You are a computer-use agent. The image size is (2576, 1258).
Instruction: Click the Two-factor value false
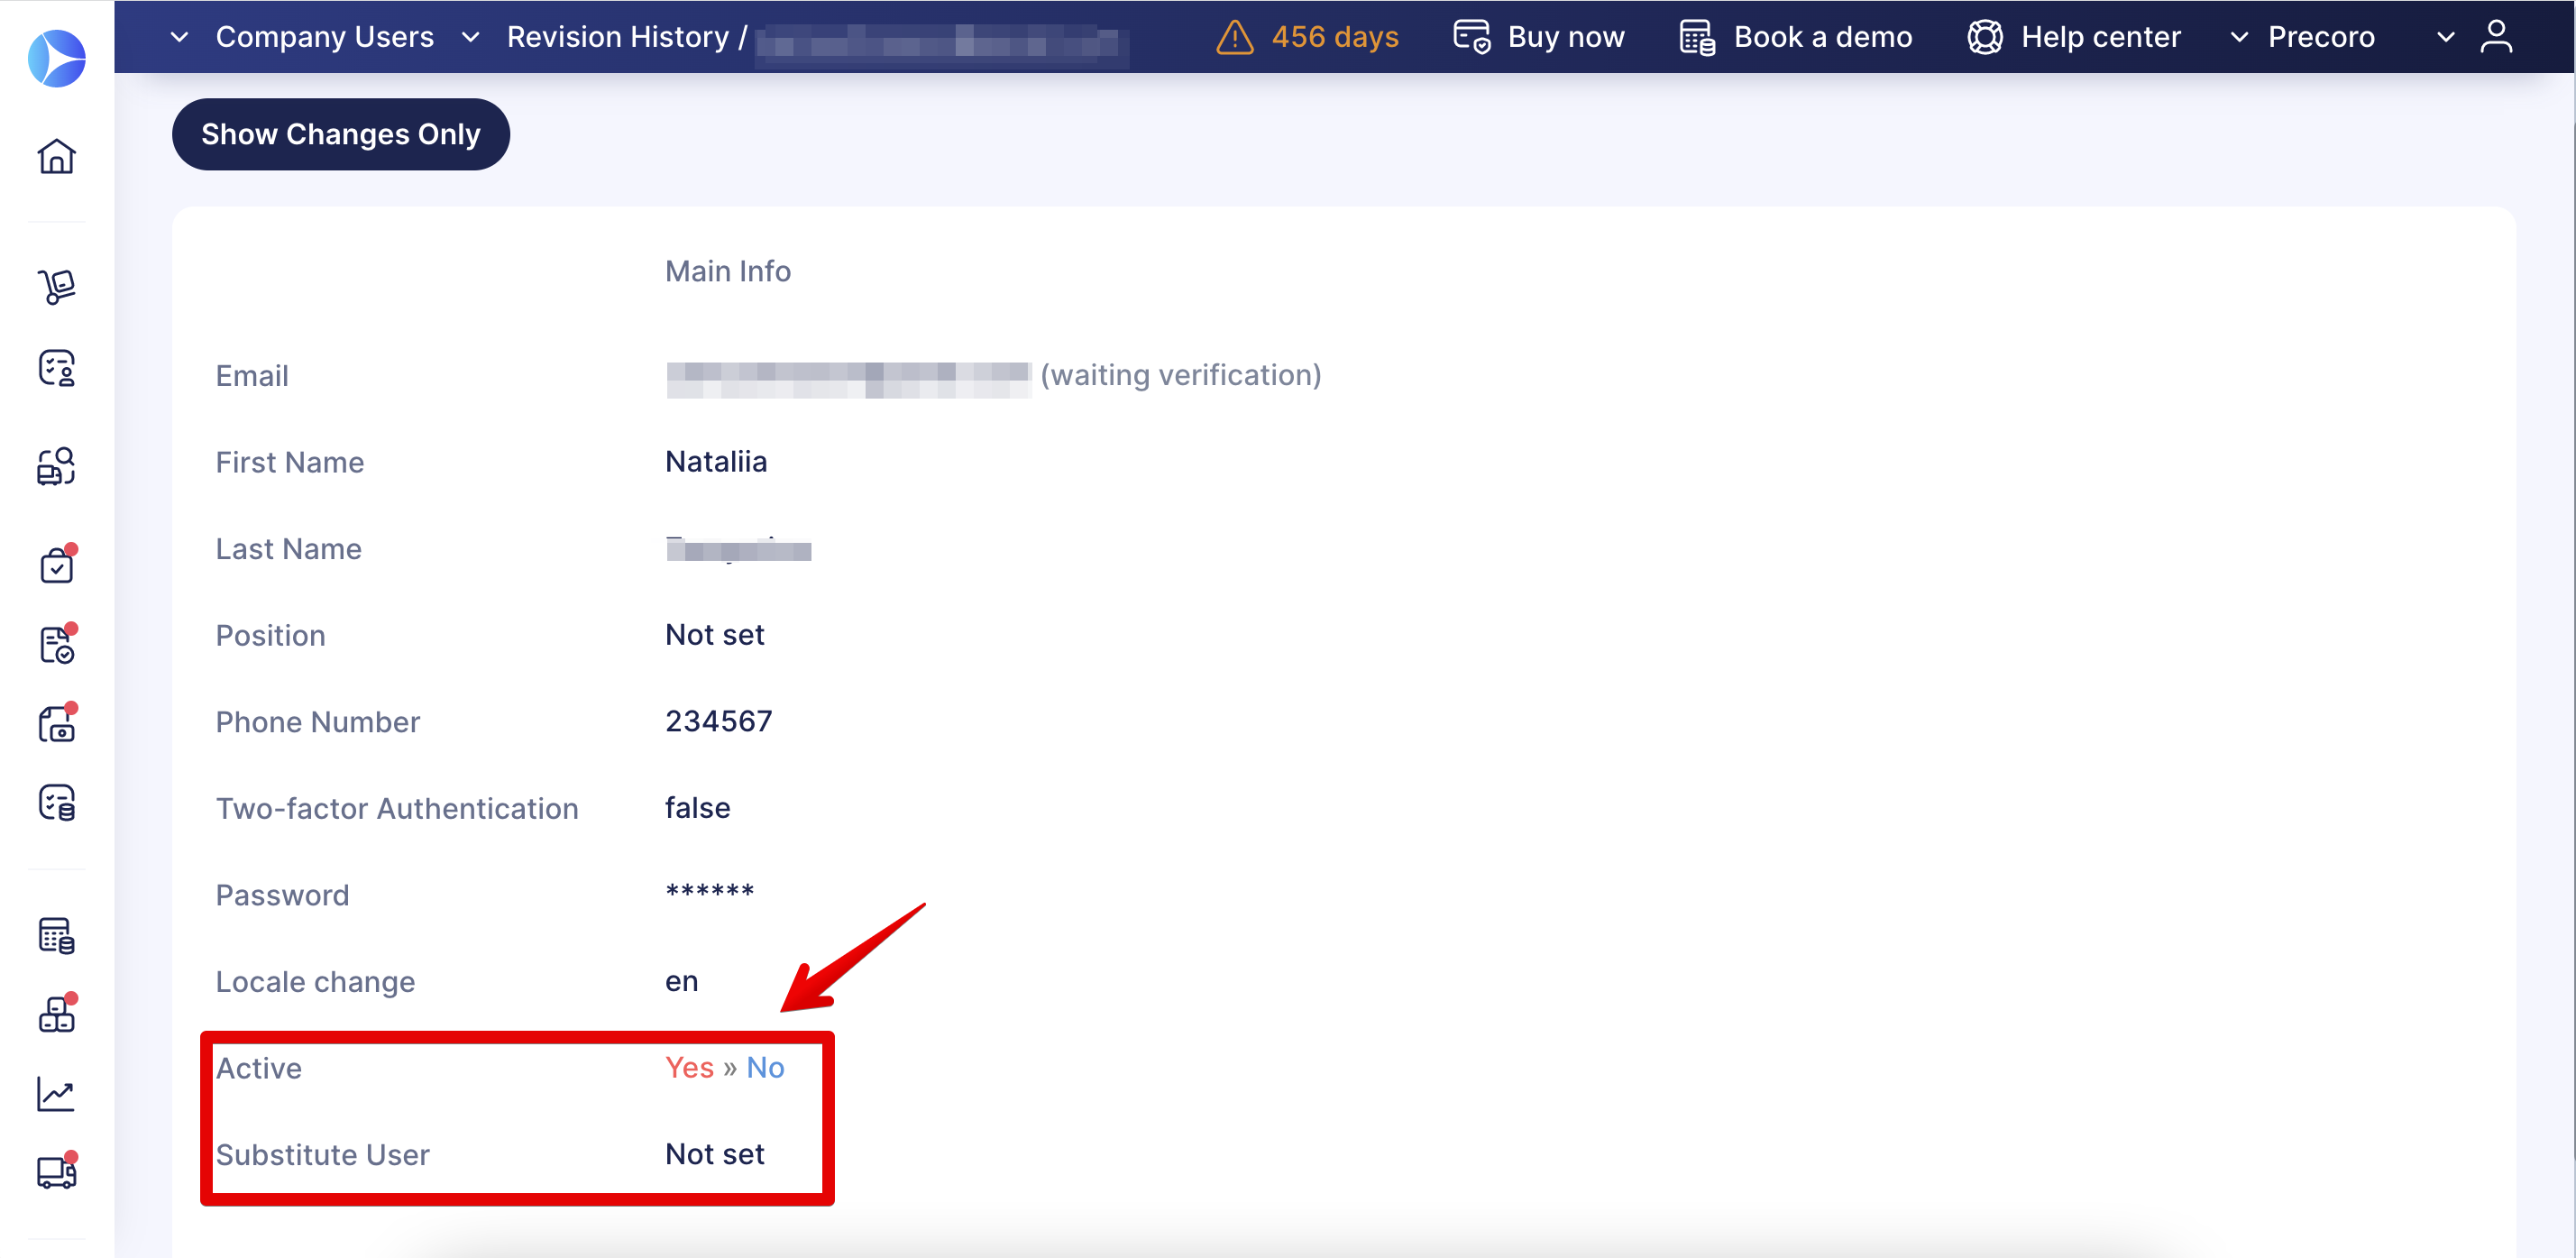[x=698, y=808]
